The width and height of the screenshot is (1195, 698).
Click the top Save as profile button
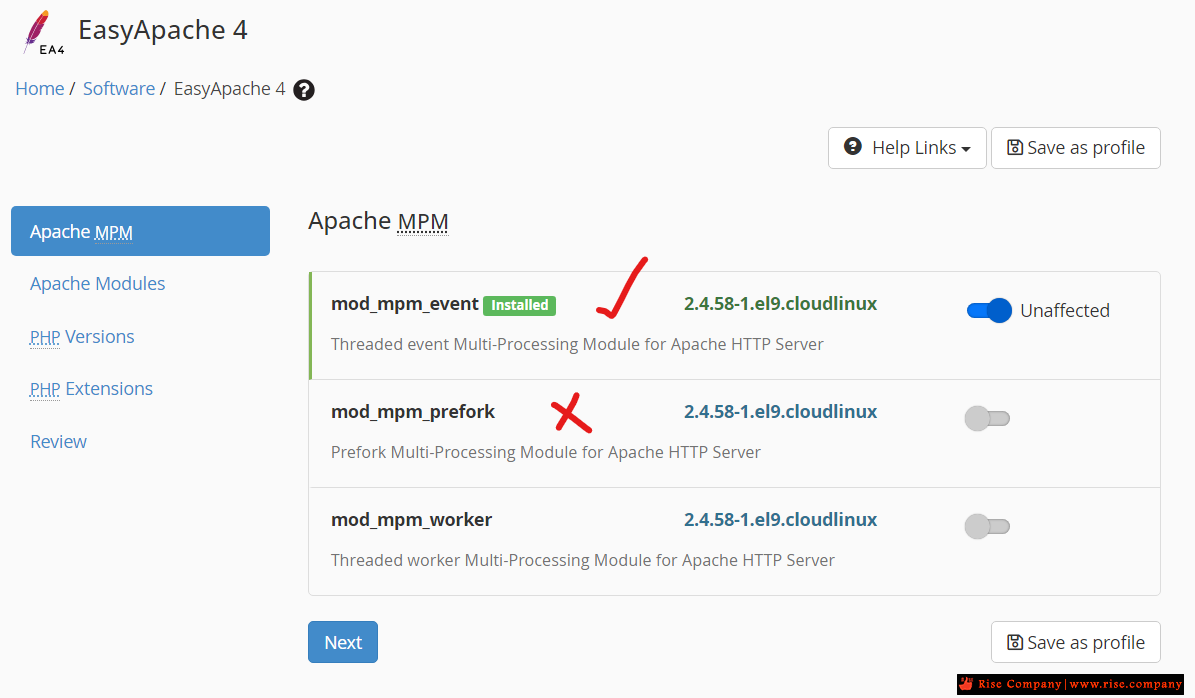click(x=1075, y=148)
